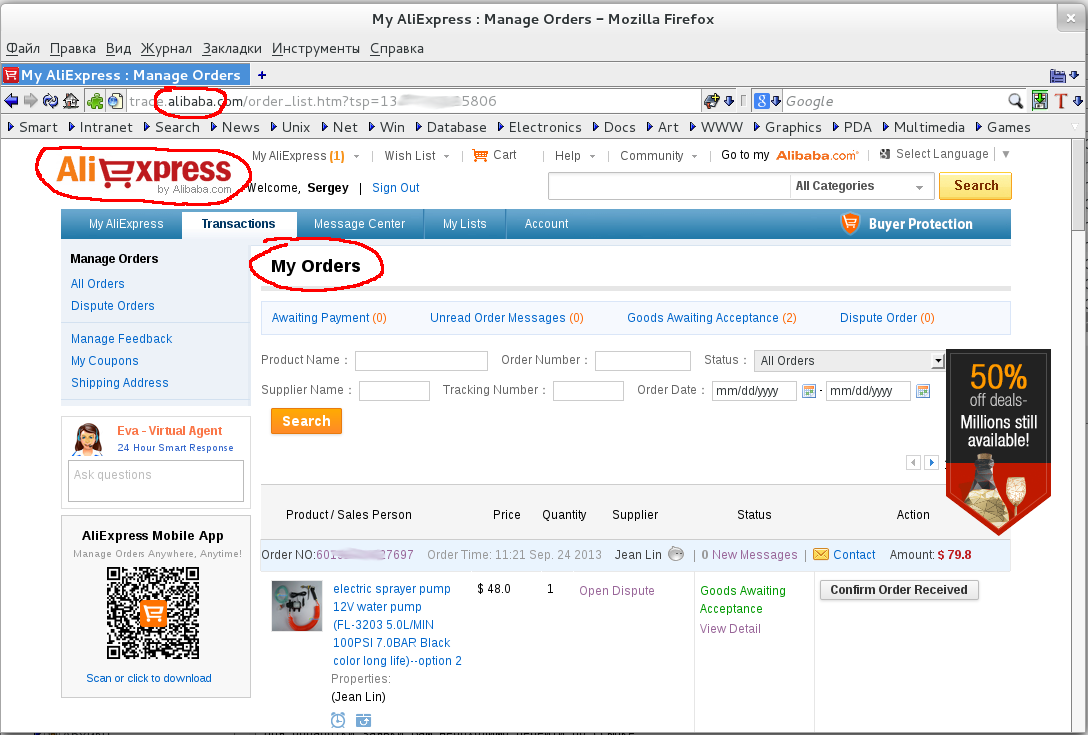Click the list-all-tabs icon
The image size is (1088, 735).
click(1057, 76)
